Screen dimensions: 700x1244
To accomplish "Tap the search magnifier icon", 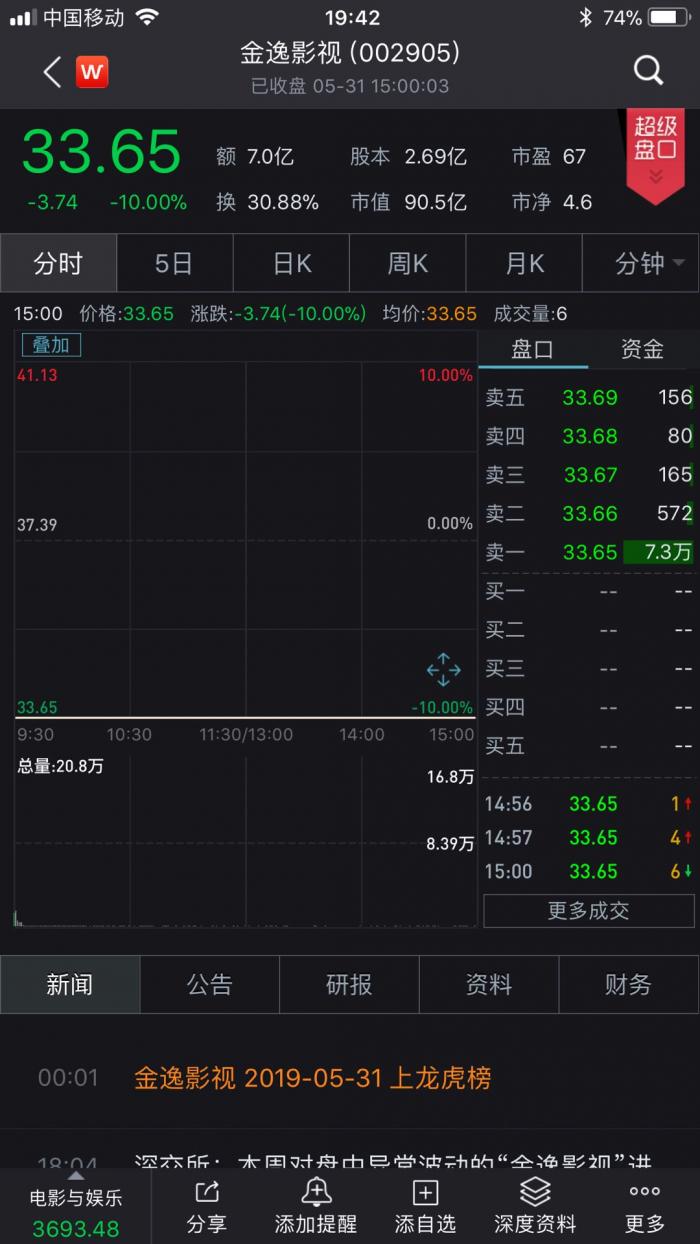I will pyautogui.click(x=648, y=70).
